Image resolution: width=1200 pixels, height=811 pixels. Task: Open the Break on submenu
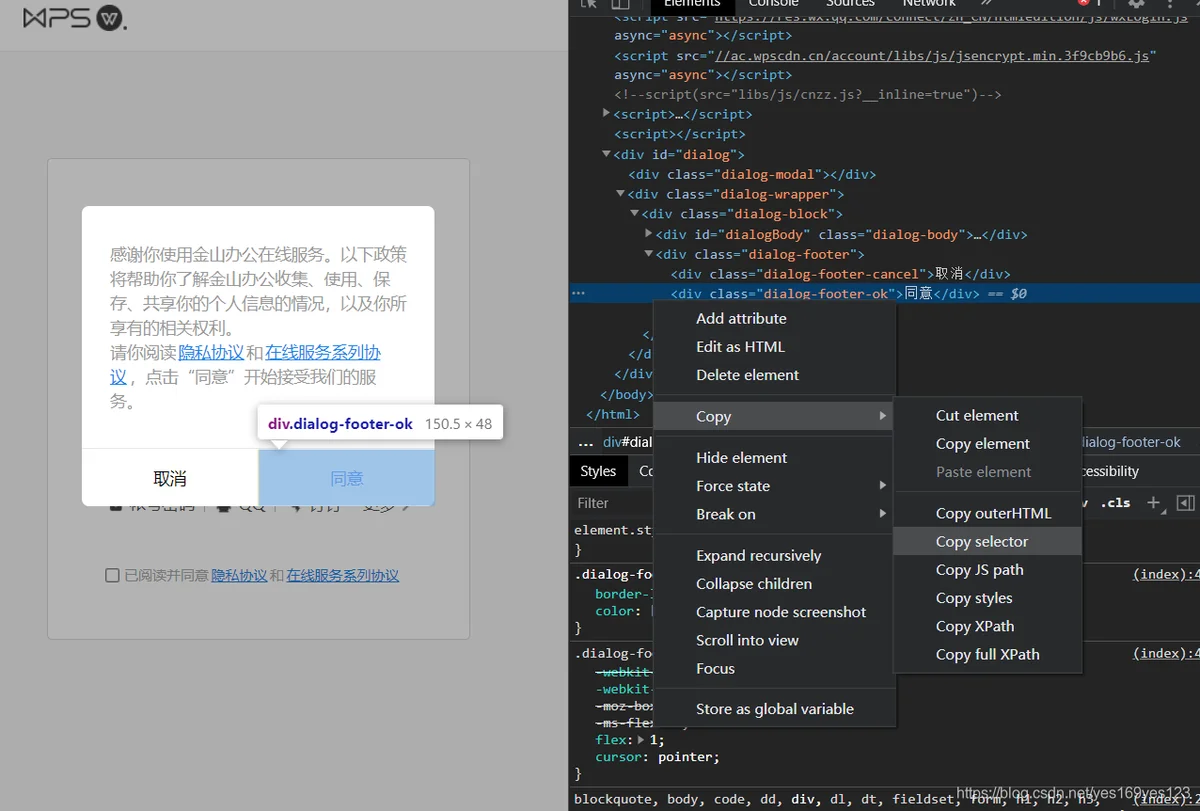774,514
